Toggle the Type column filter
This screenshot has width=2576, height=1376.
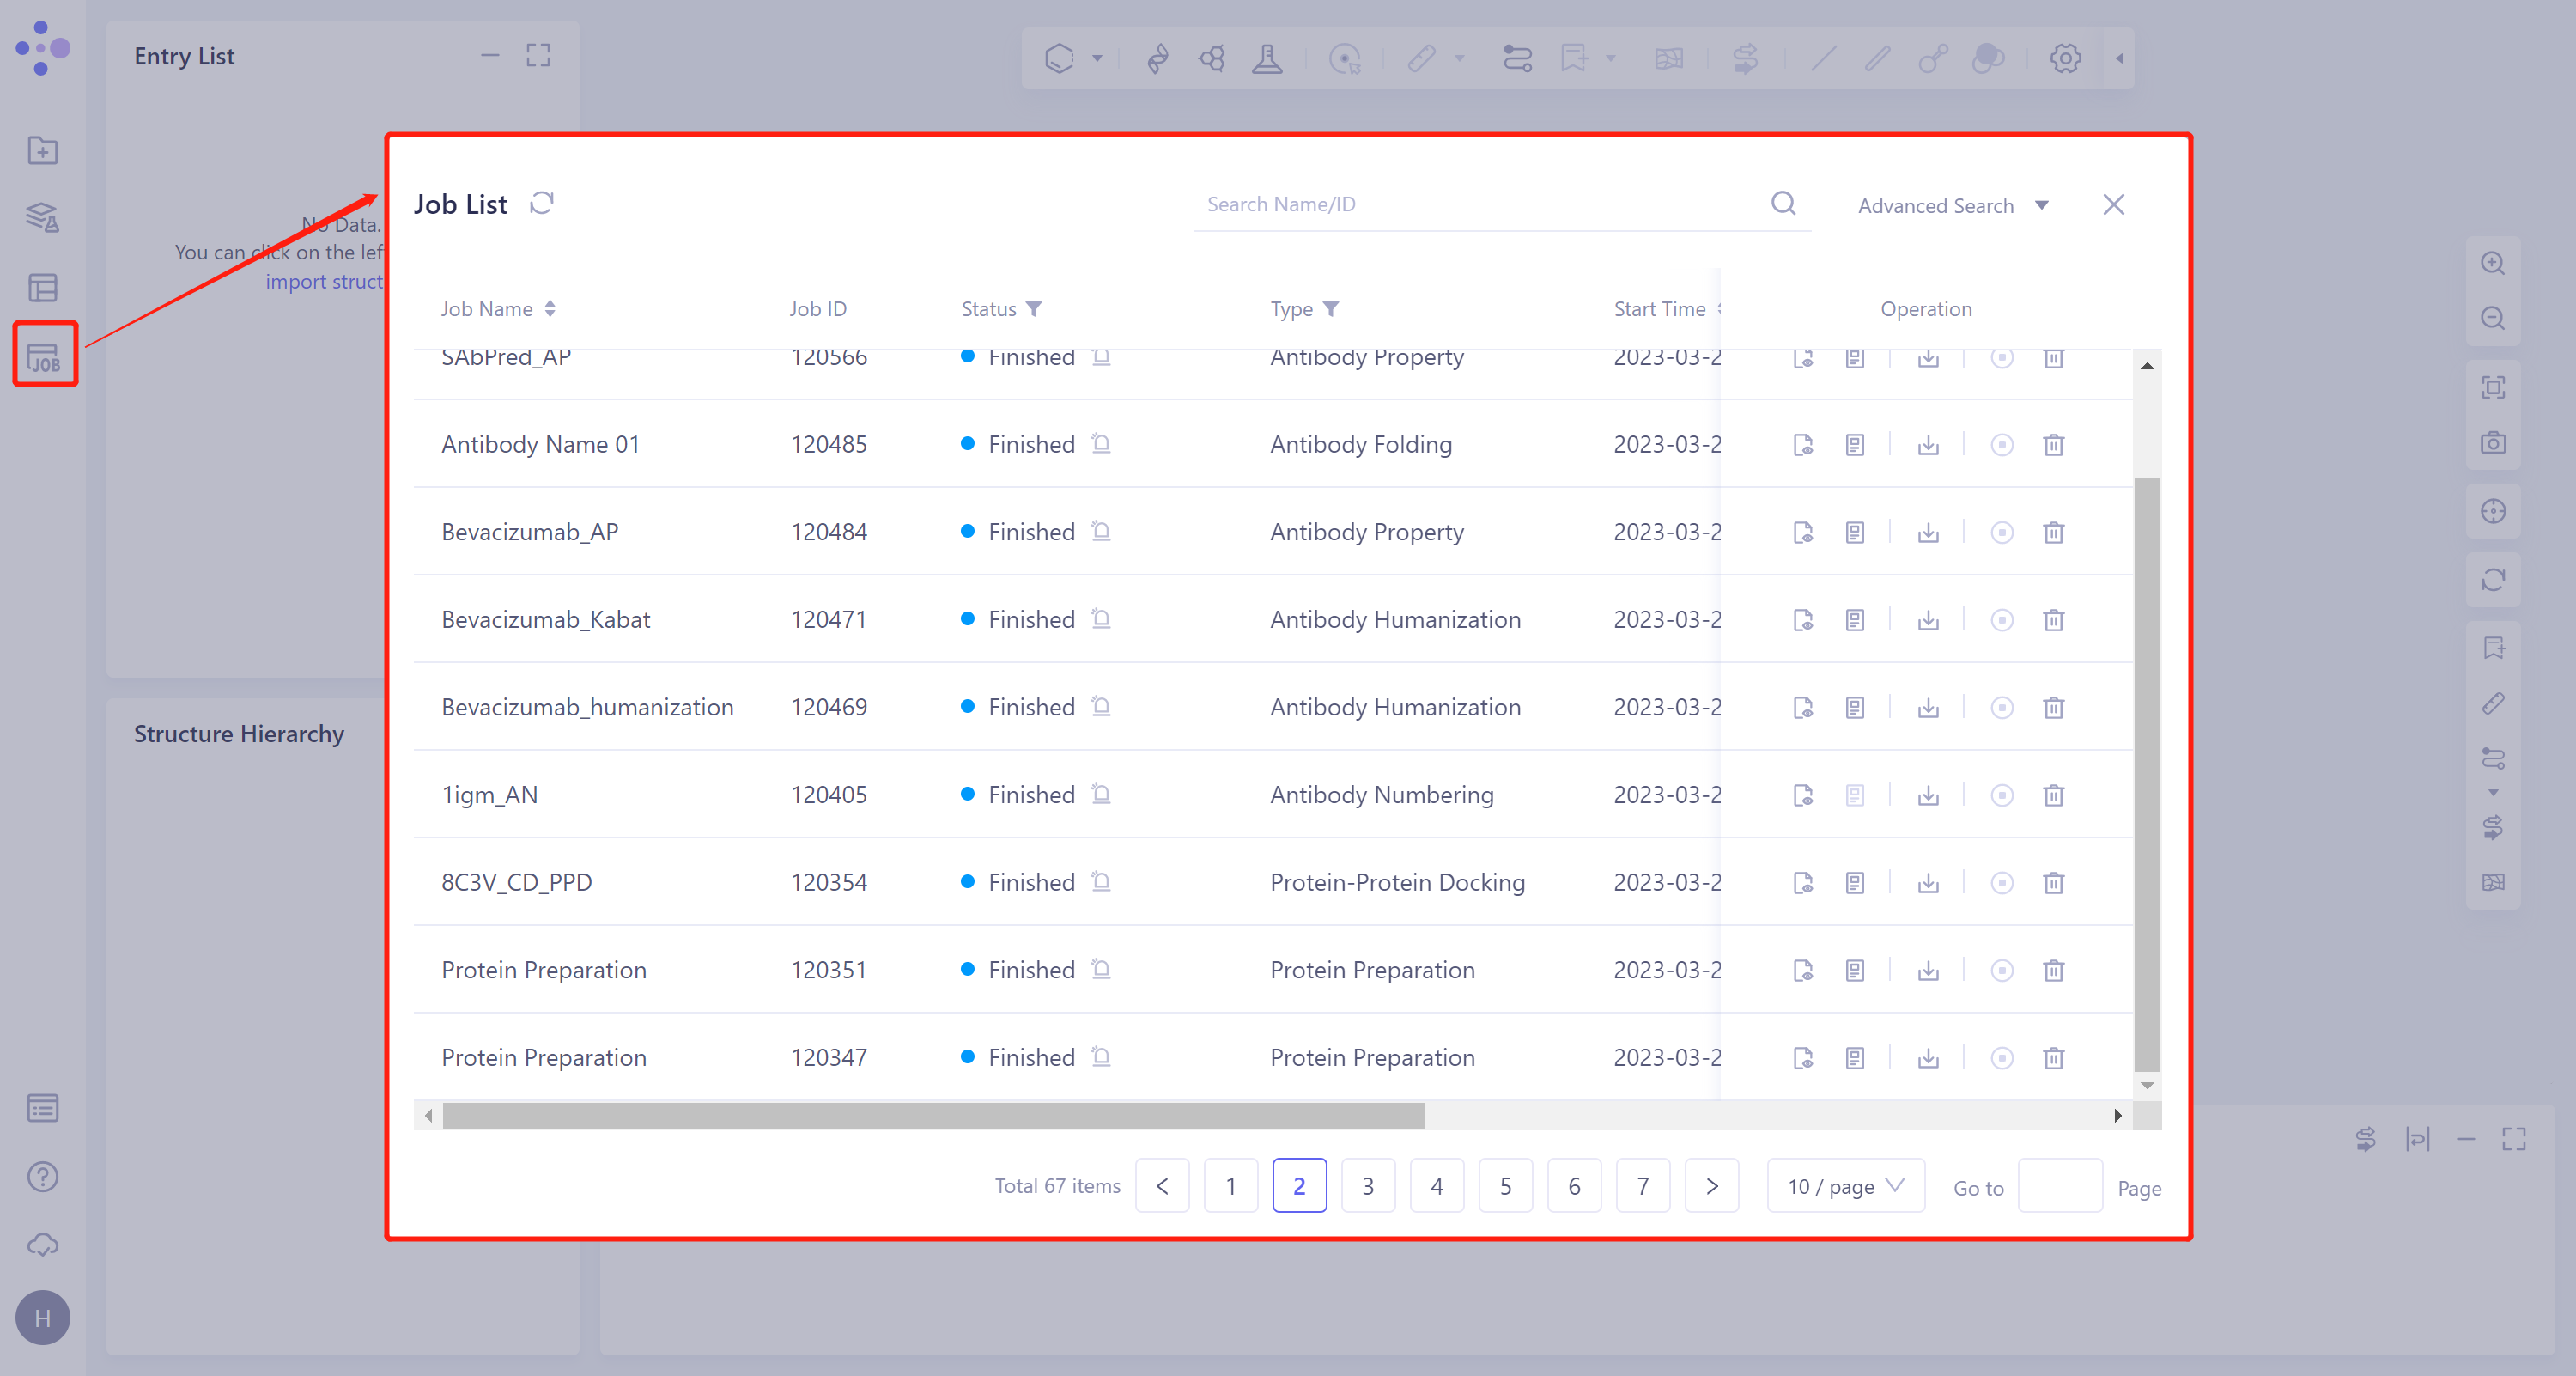click(x=1333, y=309)
